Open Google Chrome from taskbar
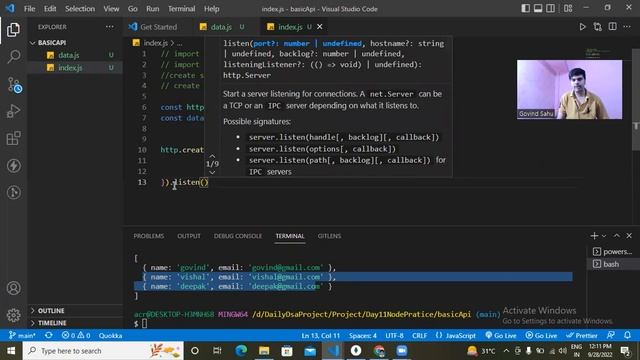 379,351
